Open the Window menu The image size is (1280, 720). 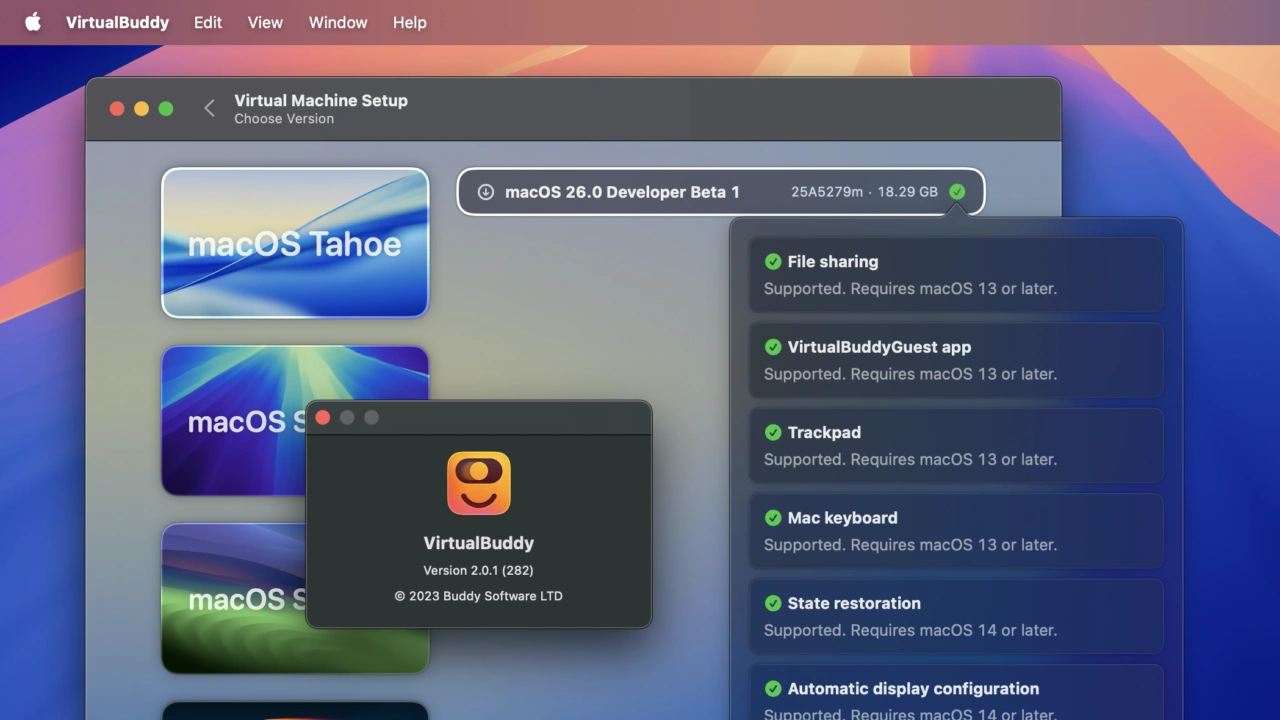point(338,22)
